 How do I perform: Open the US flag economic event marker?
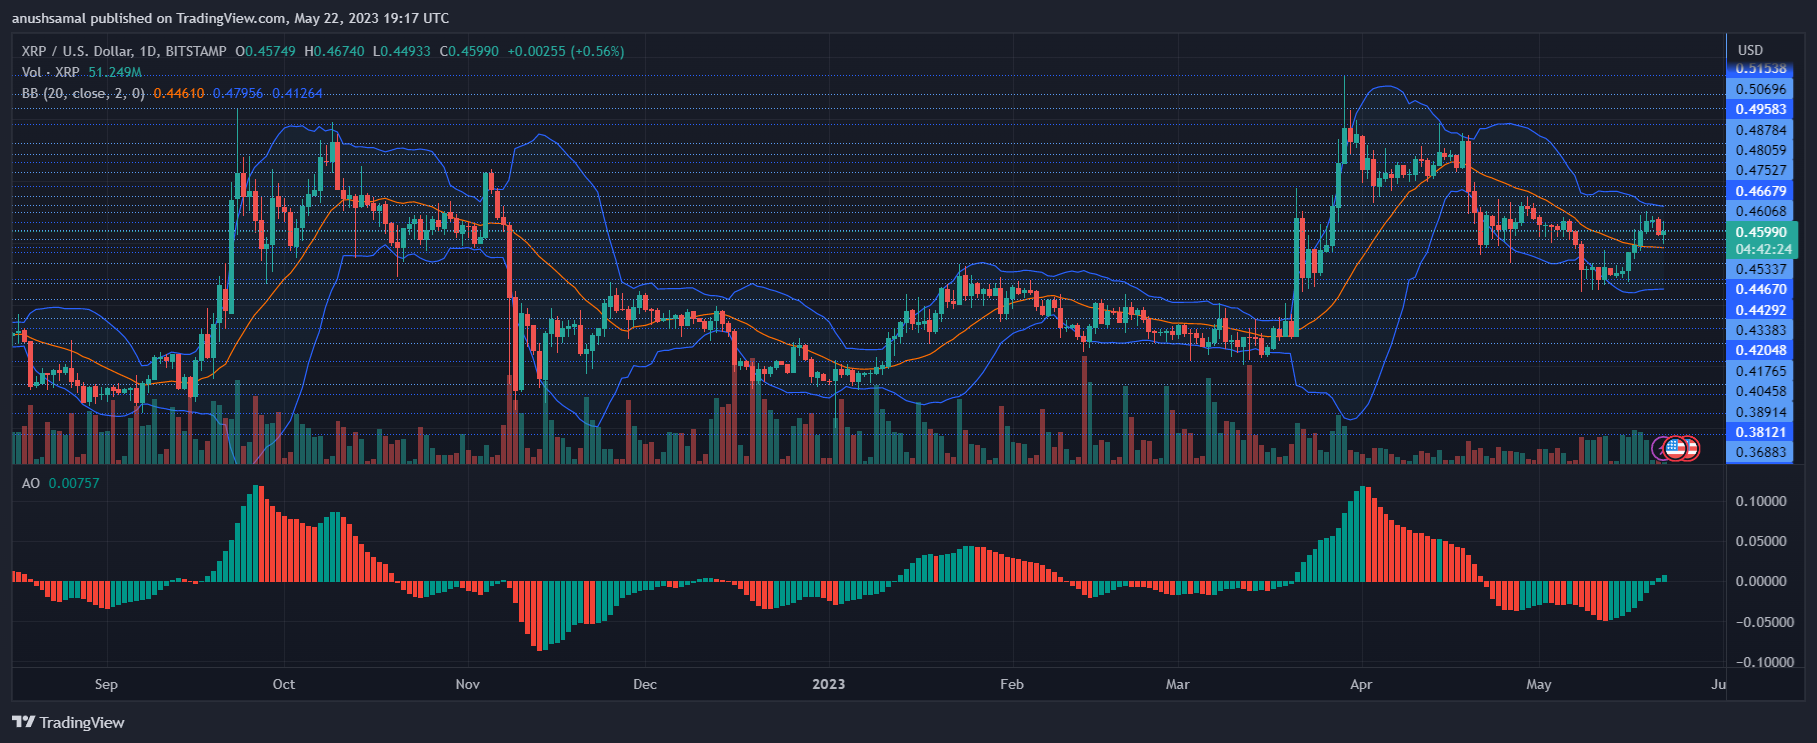(1676, 449)
